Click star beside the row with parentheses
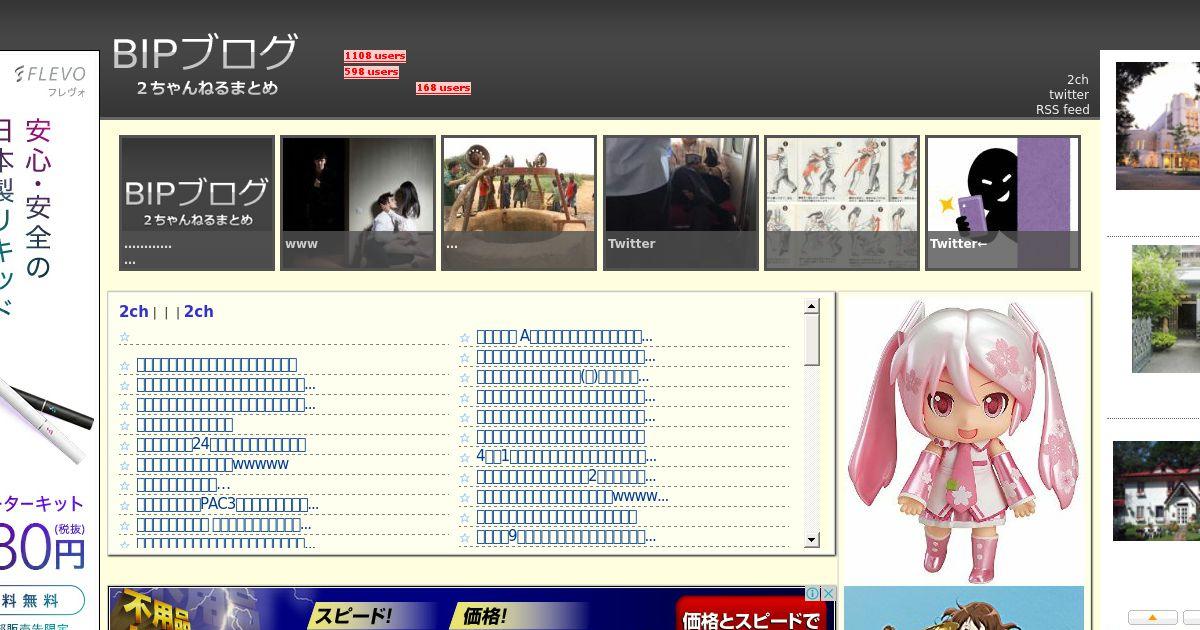Screen dimensions: 1200x630 coord(465,377)
